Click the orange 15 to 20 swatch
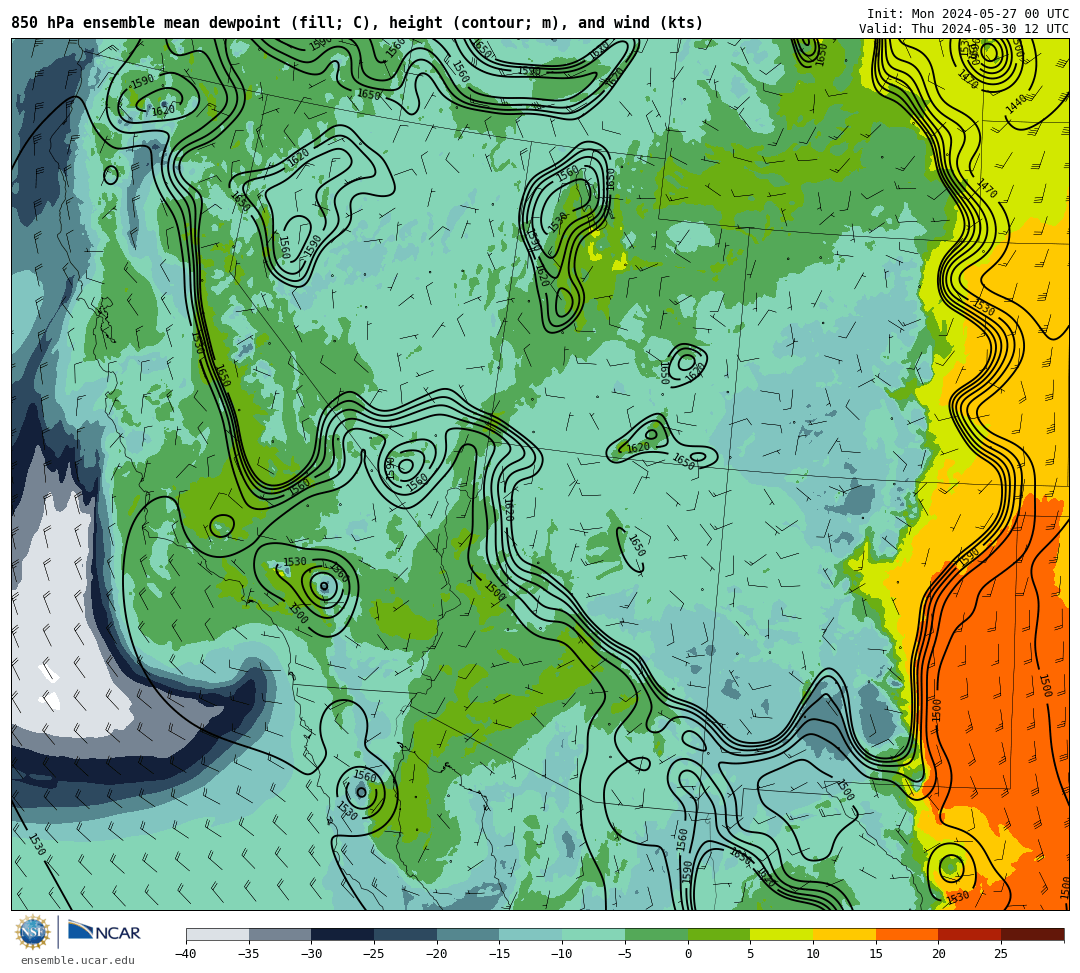Screen dimensions: 1080x973 (x=907, y=934)
